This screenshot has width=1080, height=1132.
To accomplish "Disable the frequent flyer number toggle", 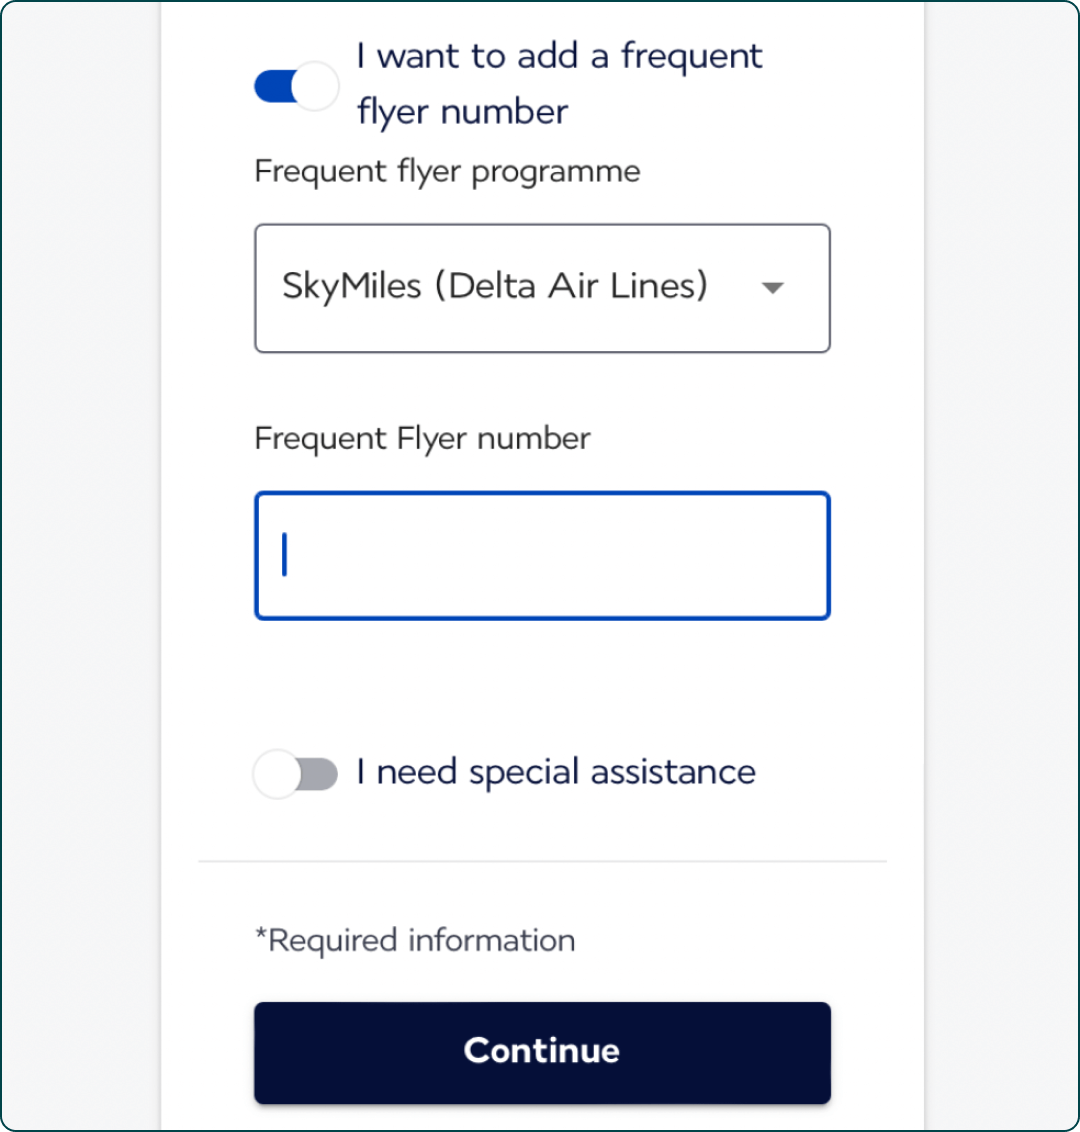I will 296,86.
